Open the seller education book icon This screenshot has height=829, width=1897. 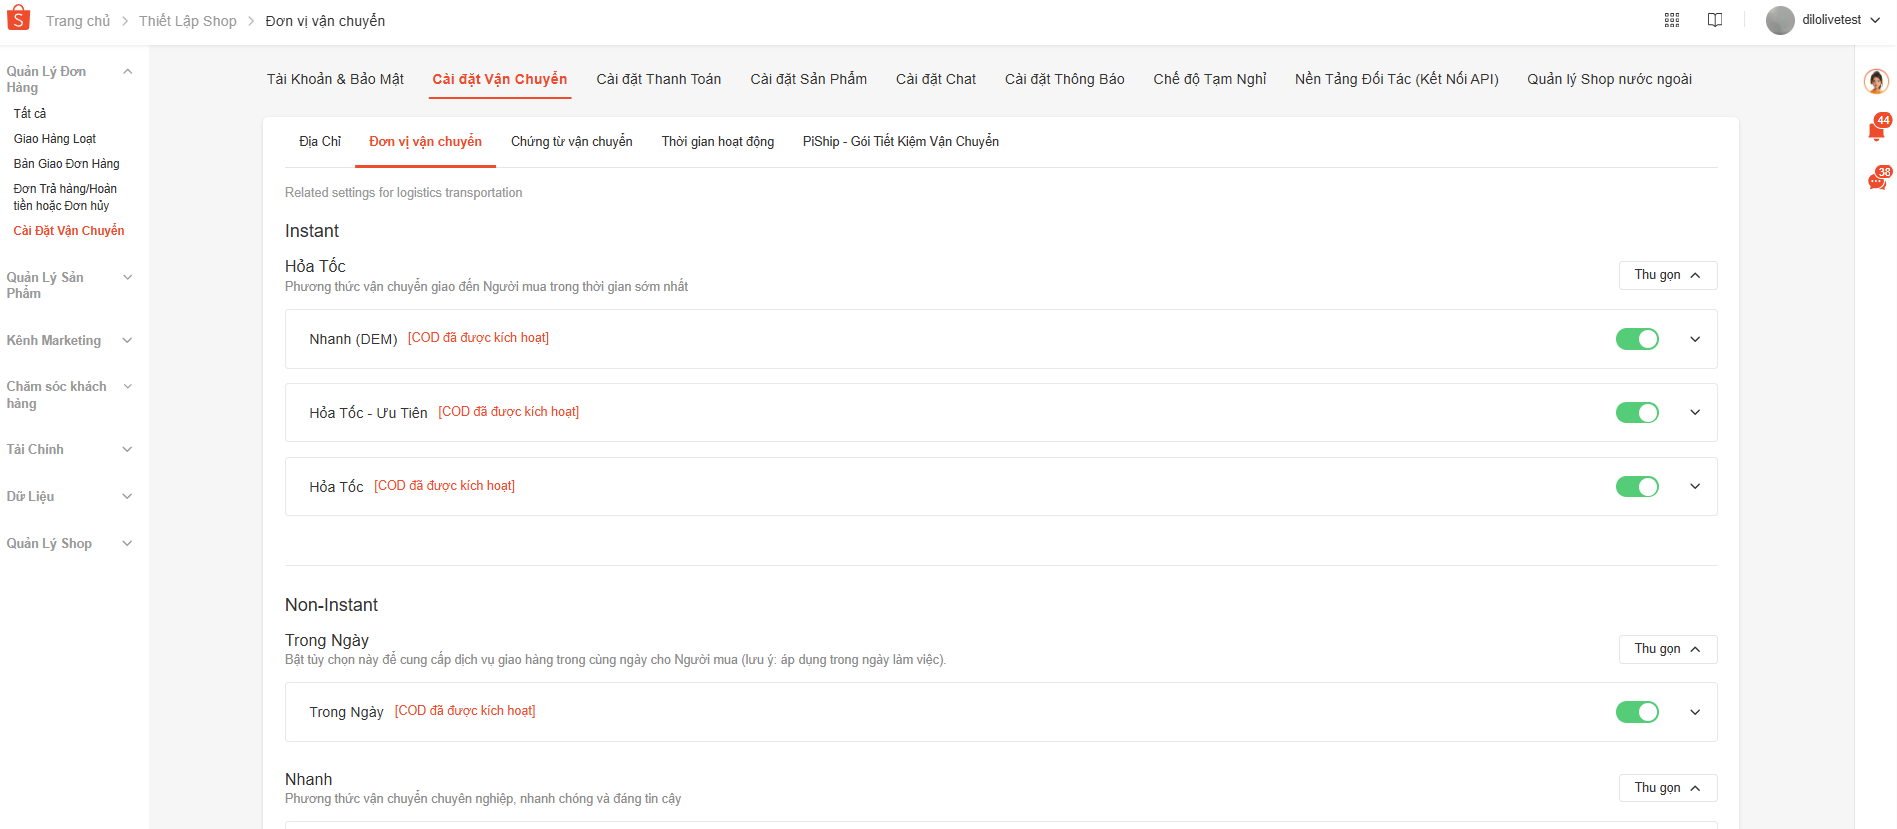coord(1715,20)
